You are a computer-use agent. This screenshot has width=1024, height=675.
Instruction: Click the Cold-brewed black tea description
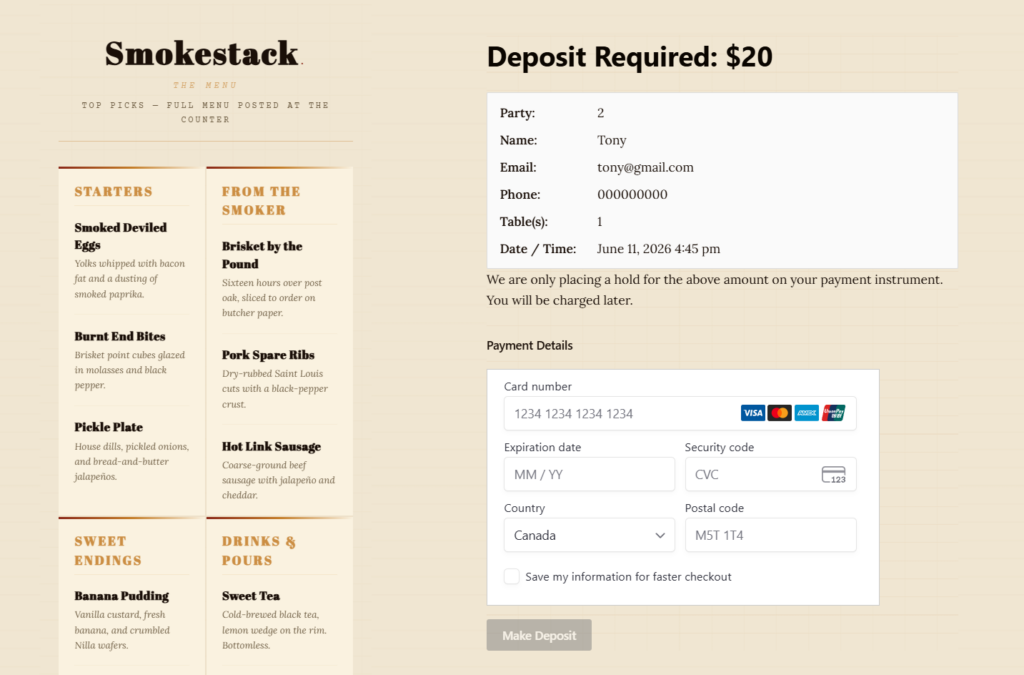click(274, 630)
